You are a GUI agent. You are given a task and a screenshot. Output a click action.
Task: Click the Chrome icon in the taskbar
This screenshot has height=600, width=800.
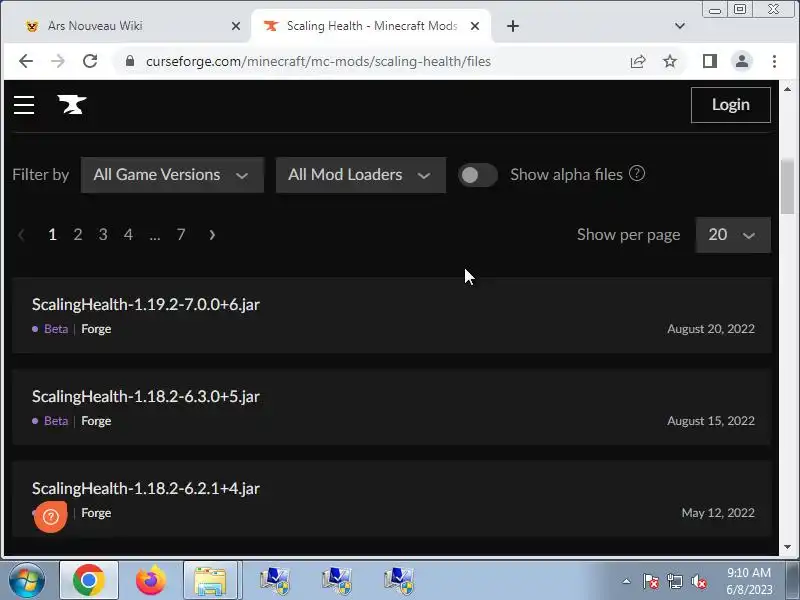click(89, 581)
